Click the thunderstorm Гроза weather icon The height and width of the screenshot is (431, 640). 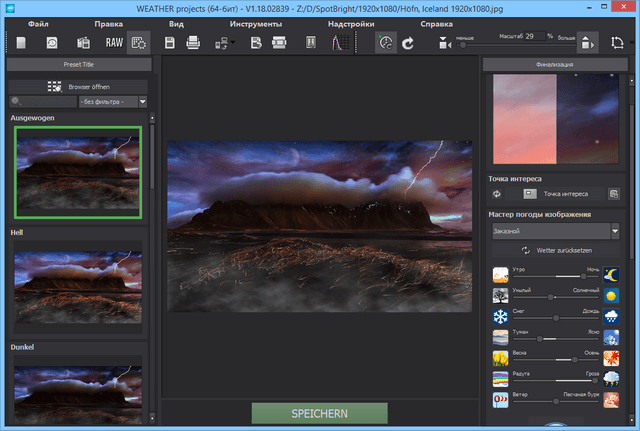click(611, 381)
